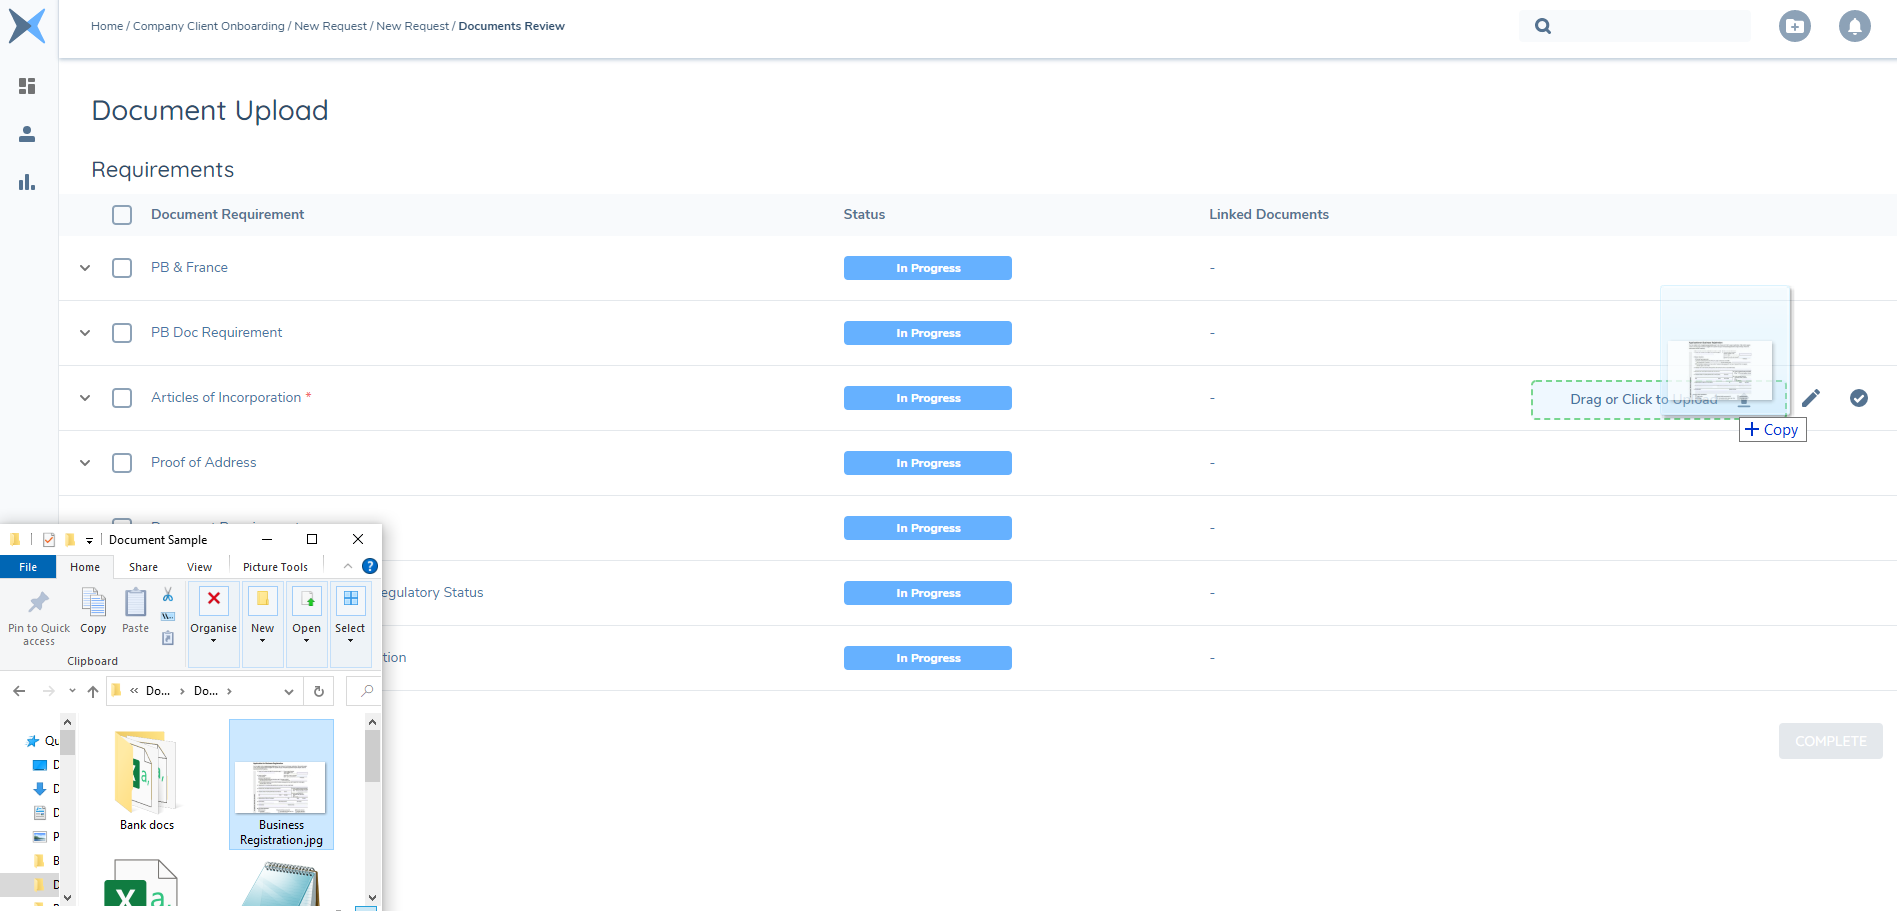The height and width of the screenshot is (911, 1897).
Task: Click the checkmark circle icon on Articles row
Action: (x=1858, y=398)
